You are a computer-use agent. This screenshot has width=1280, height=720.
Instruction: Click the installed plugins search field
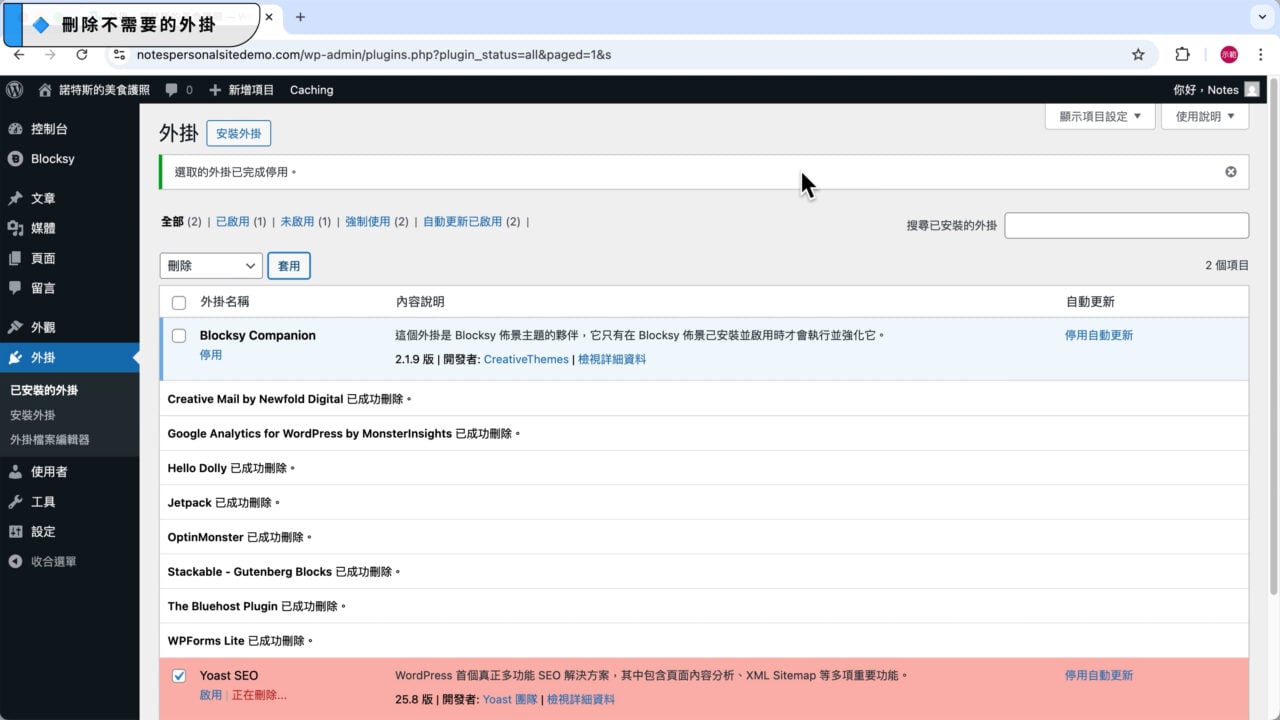click(1126, 225)
